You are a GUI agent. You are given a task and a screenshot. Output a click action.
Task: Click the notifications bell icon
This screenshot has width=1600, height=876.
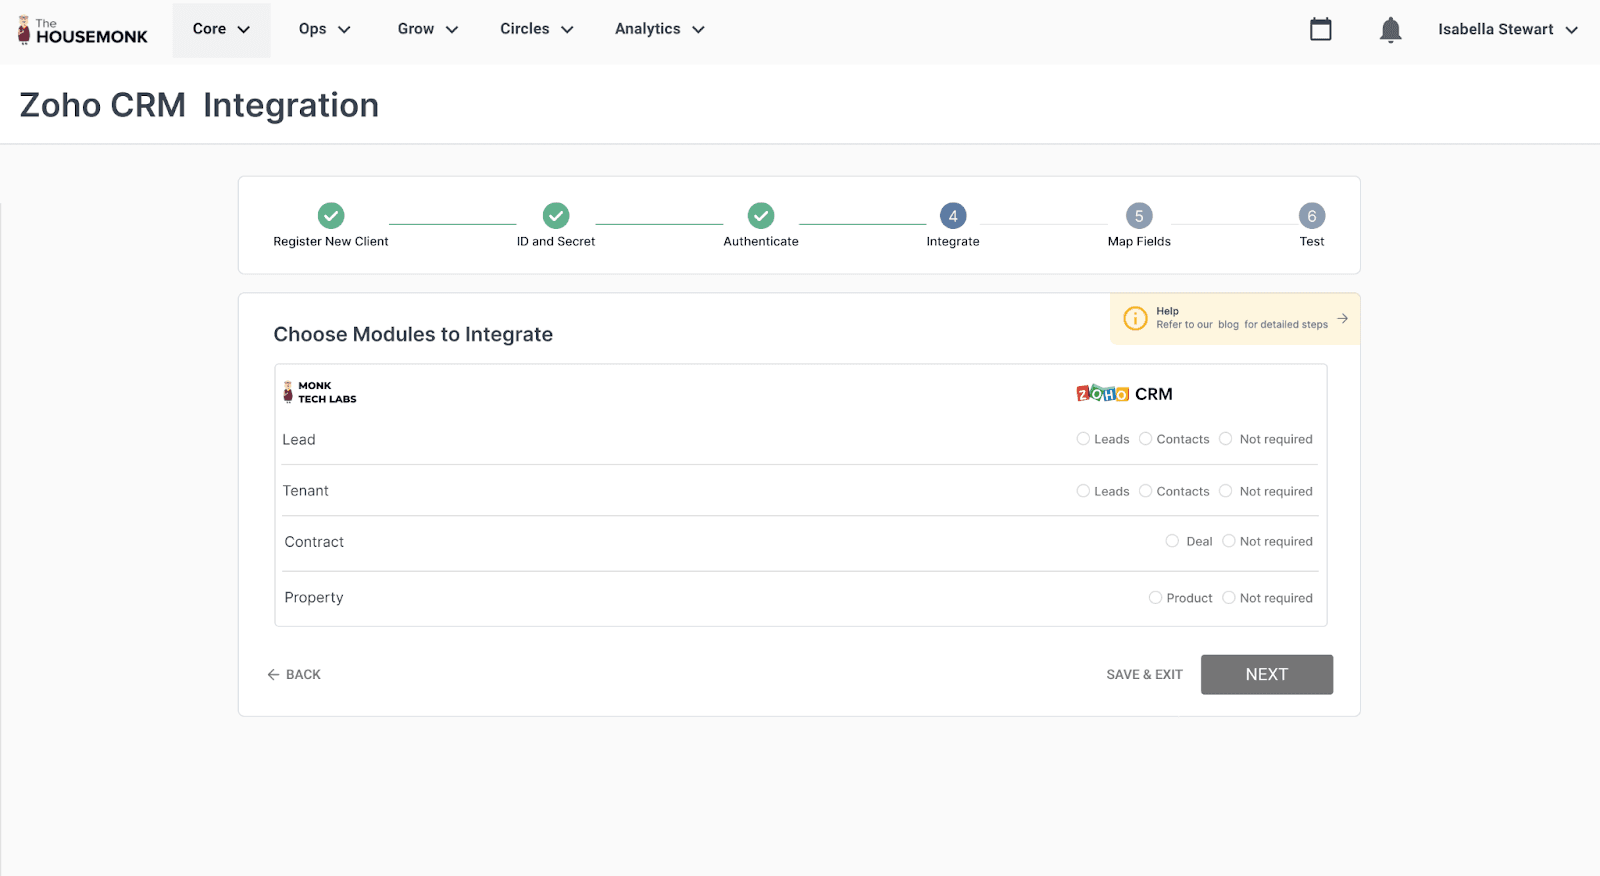[1390, 30]
